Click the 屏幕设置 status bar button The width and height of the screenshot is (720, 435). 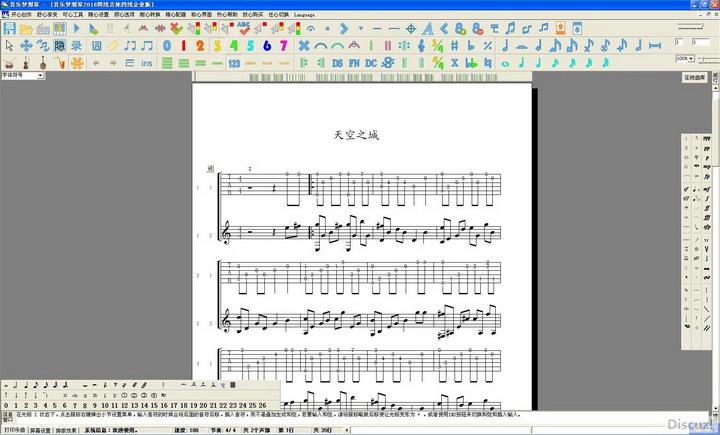click(39, 431)
